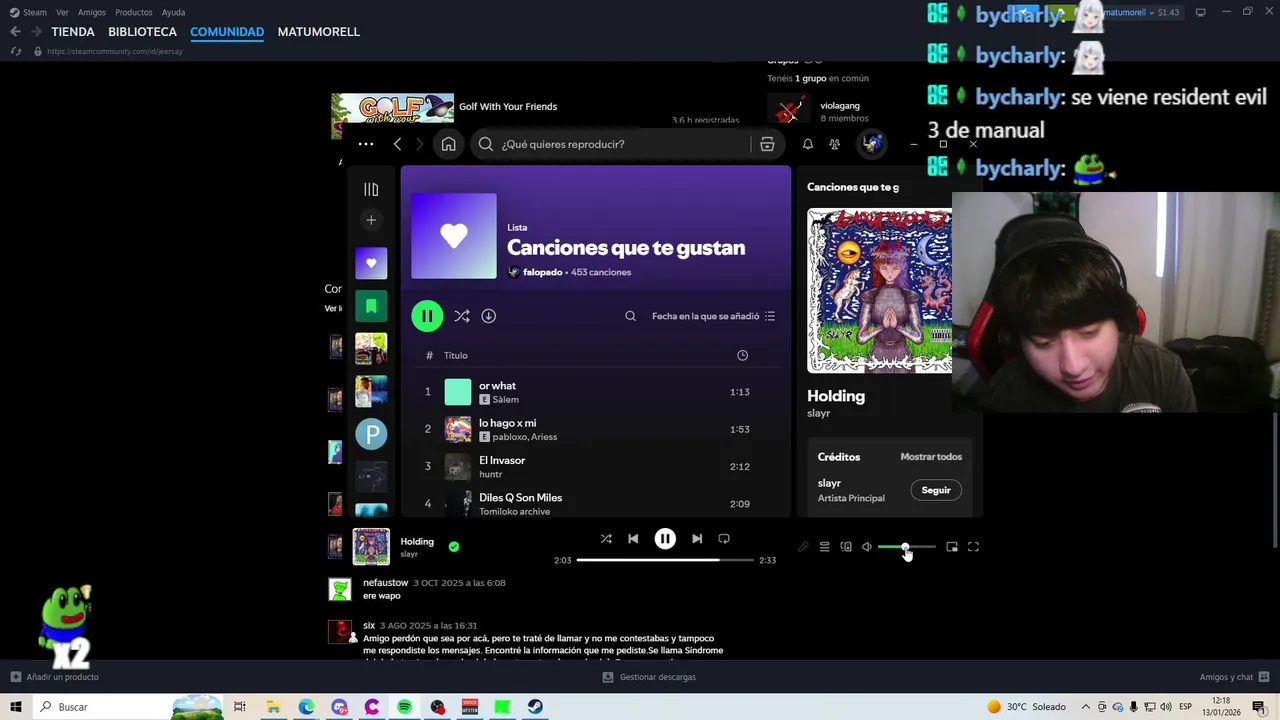Open 'Gestionar descargas' in Steam
The width and height of the screenshot is (1280, 720).
(x=649, y=677)
